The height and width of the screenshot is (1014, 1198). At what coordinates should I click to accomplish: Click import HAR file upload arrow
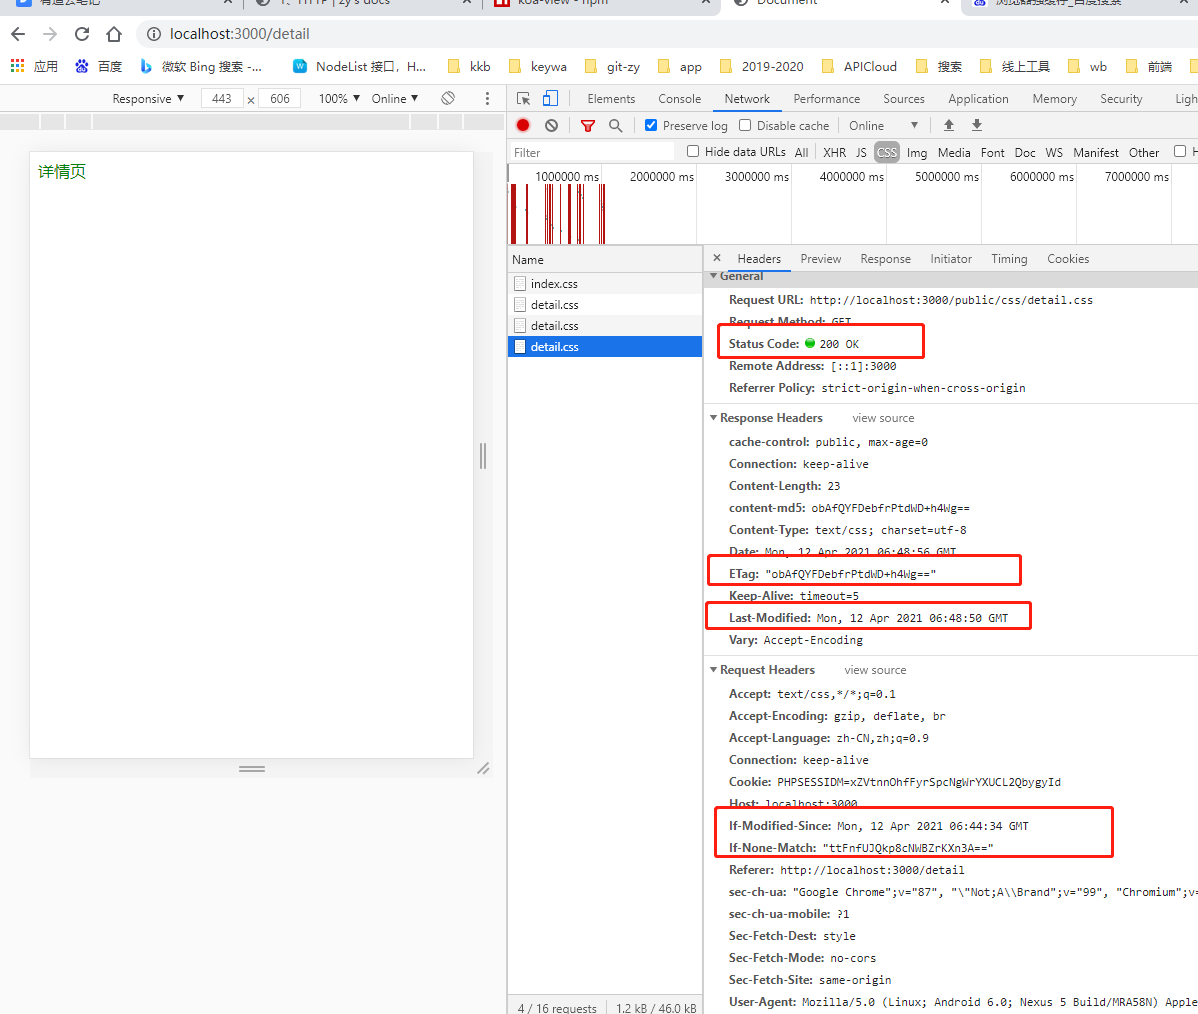click(949, 125)
